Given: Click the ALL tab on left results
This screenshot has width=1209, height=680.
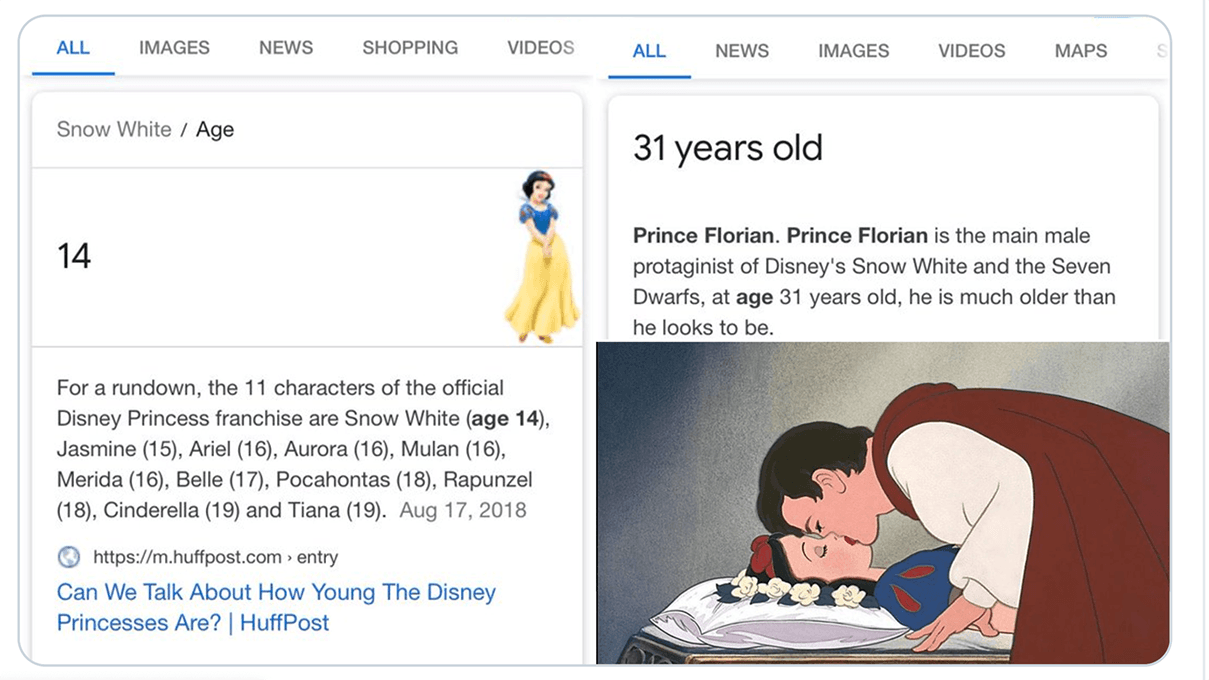Looking at the screenshot, I should coord(71,47).
